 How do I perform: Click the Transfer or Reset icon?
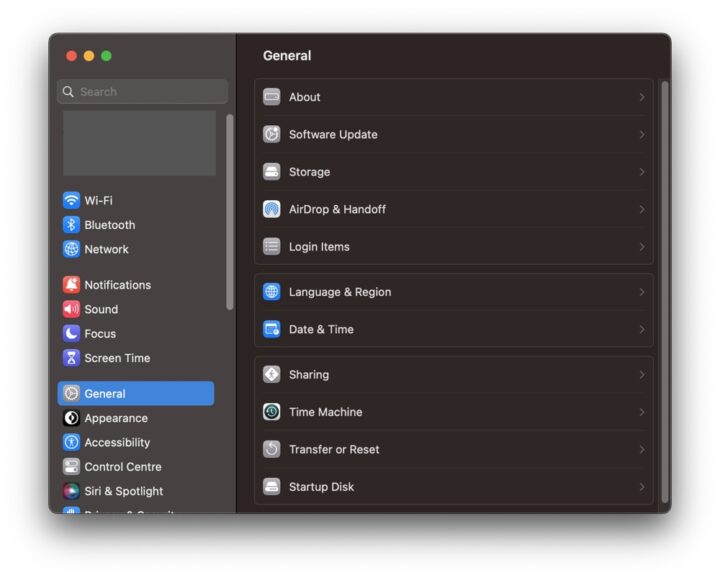click(271, 449)
